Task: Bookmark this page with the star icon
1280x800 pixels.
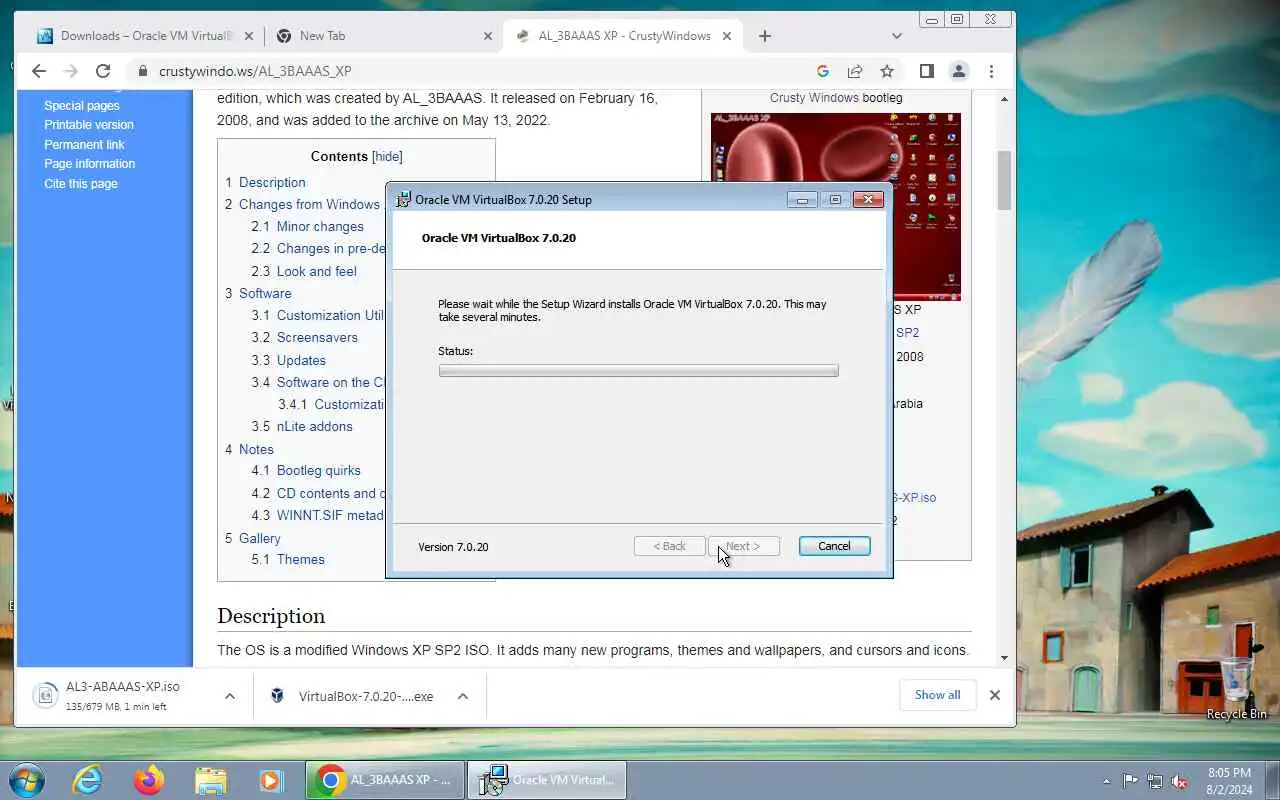Action: [887, 71]
